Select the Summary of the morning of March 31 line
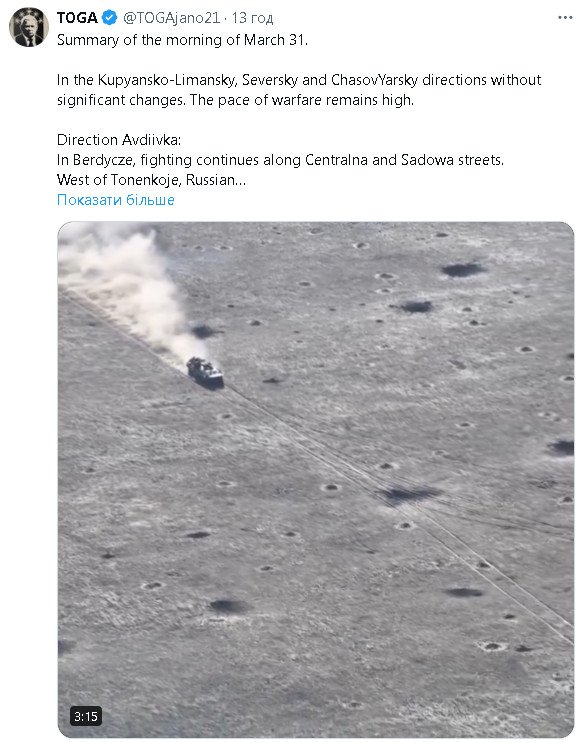 182,40
